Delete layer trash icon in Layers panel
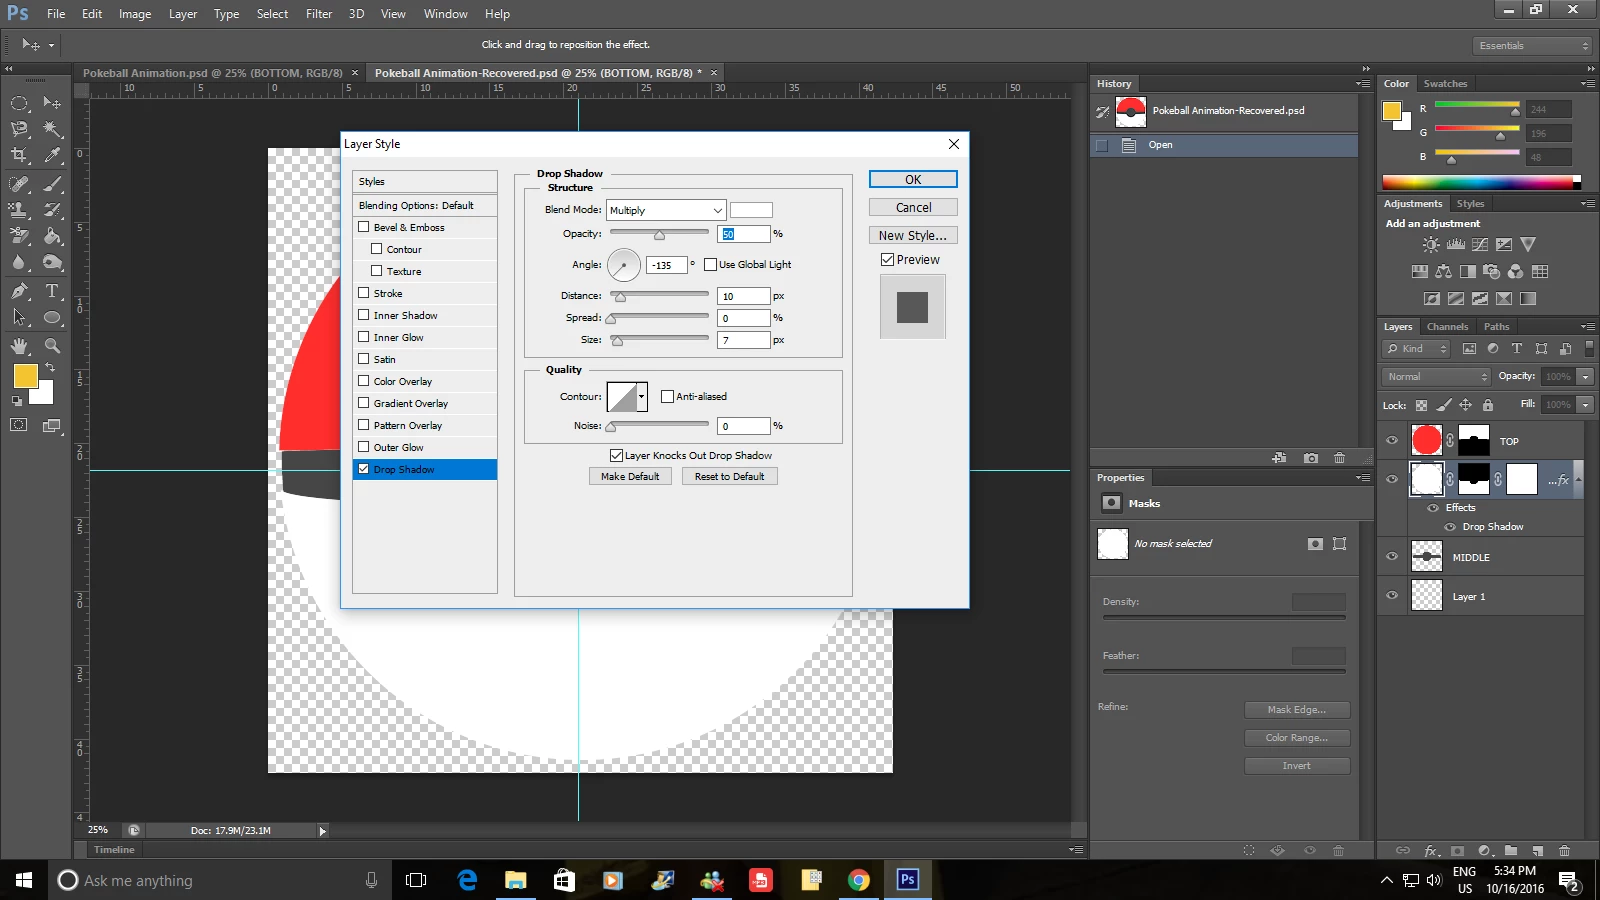1600x900 pixels. [1564, 851]
